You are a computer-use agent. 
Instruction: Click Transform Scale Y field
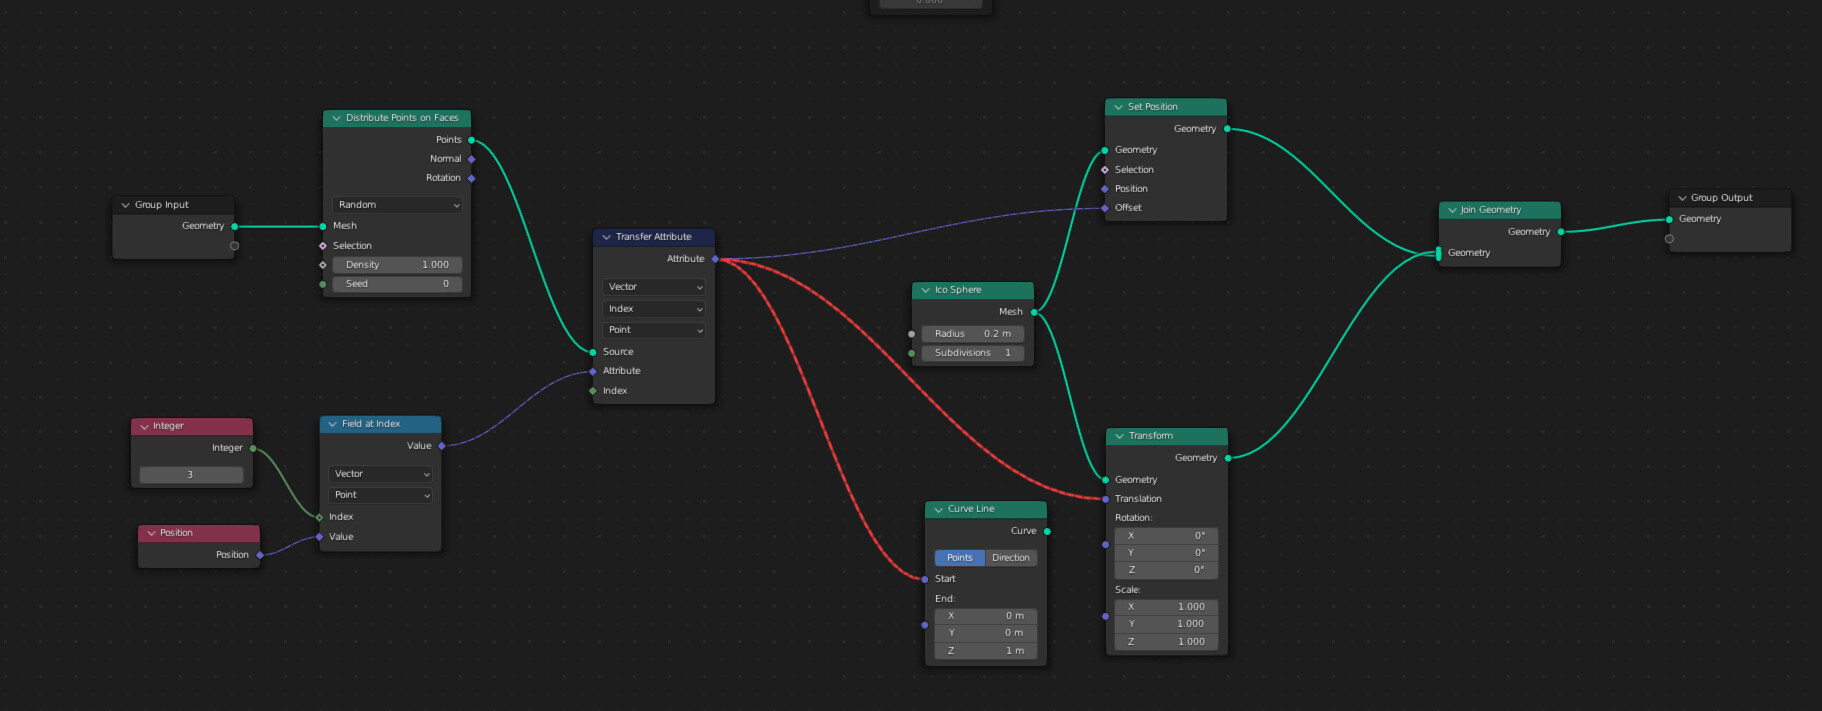coord(1166,624)
